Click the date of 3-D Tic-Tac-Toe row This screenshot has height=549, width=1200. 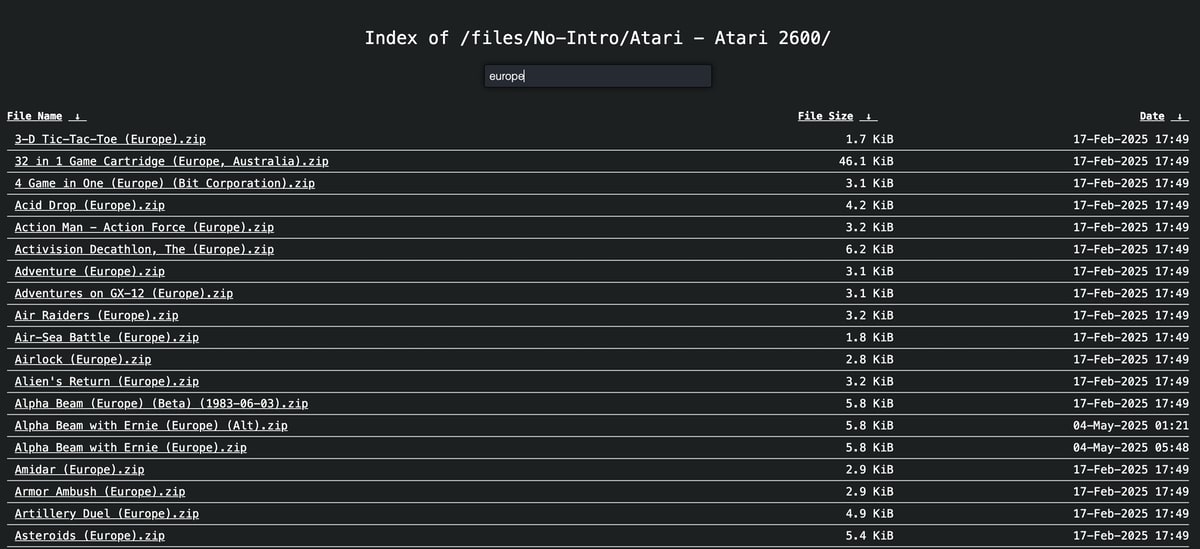coord(1131,140)
